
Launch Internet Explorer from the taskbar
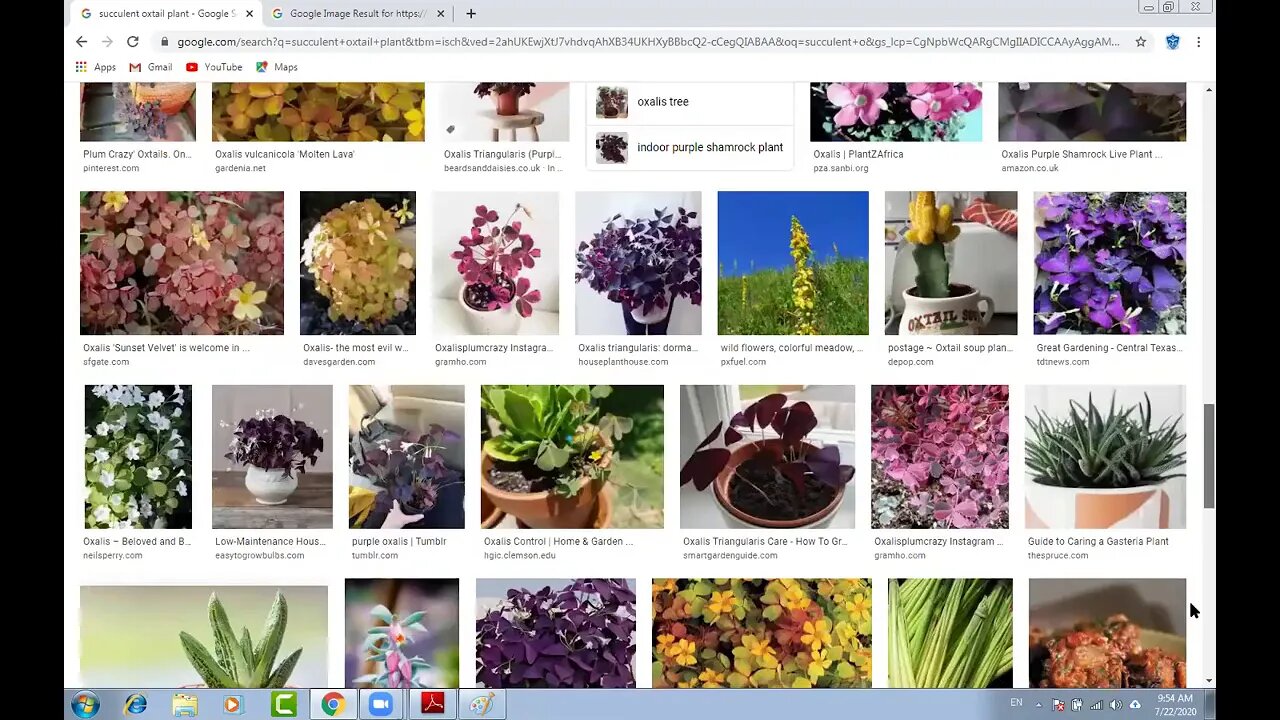tap(135, 704)
